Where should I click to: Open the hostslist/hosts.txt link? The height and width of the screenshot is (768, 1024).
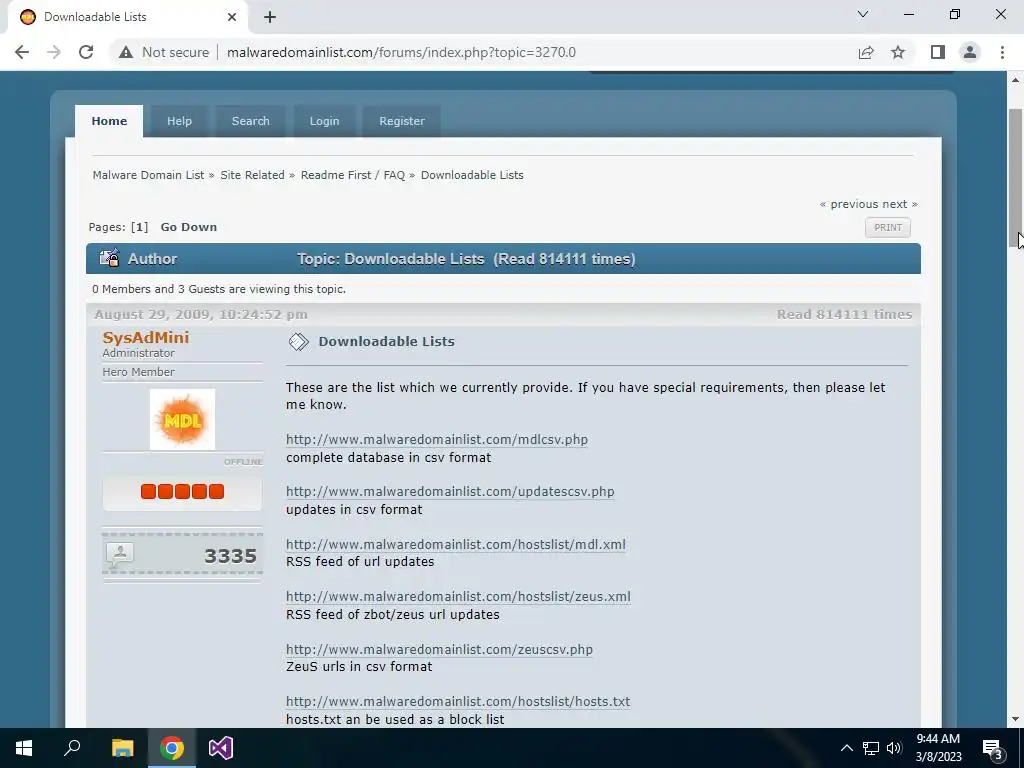458,701
